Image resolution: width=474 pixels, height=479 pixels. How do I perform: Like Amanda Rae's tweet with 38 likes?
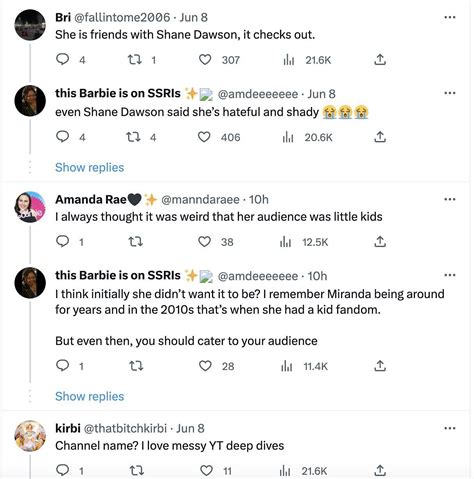point(205,242)
